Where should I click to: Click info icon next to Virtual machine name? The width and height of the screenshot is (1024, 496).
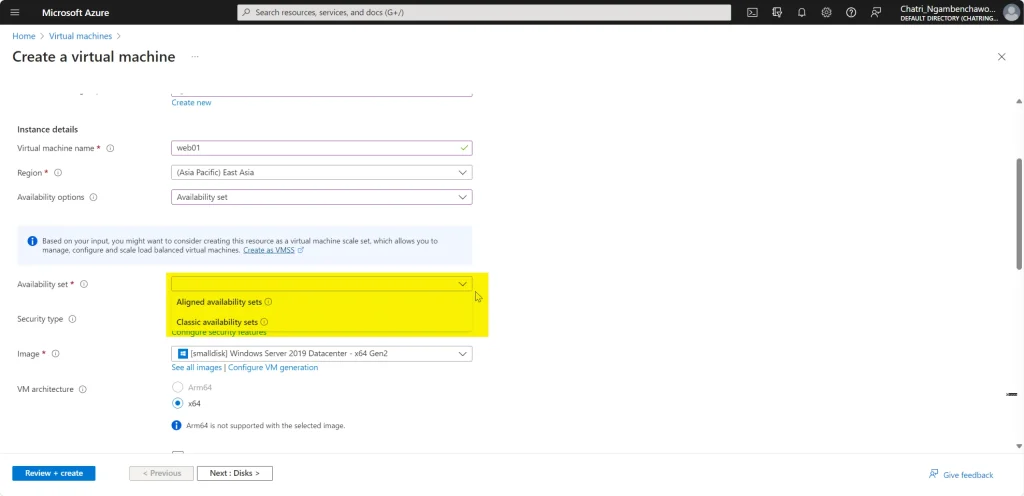[x=110, y=148]
